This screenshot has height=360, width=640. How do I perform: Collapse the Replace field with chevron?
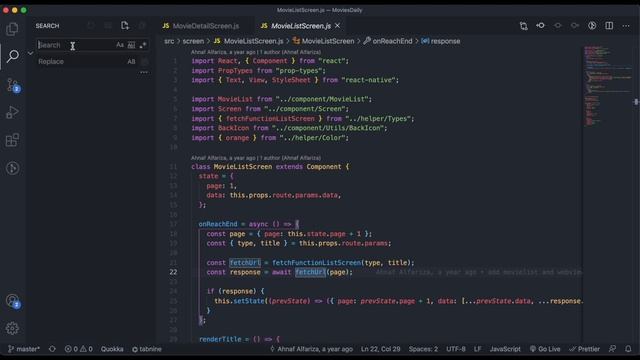[x=31, y=53]
